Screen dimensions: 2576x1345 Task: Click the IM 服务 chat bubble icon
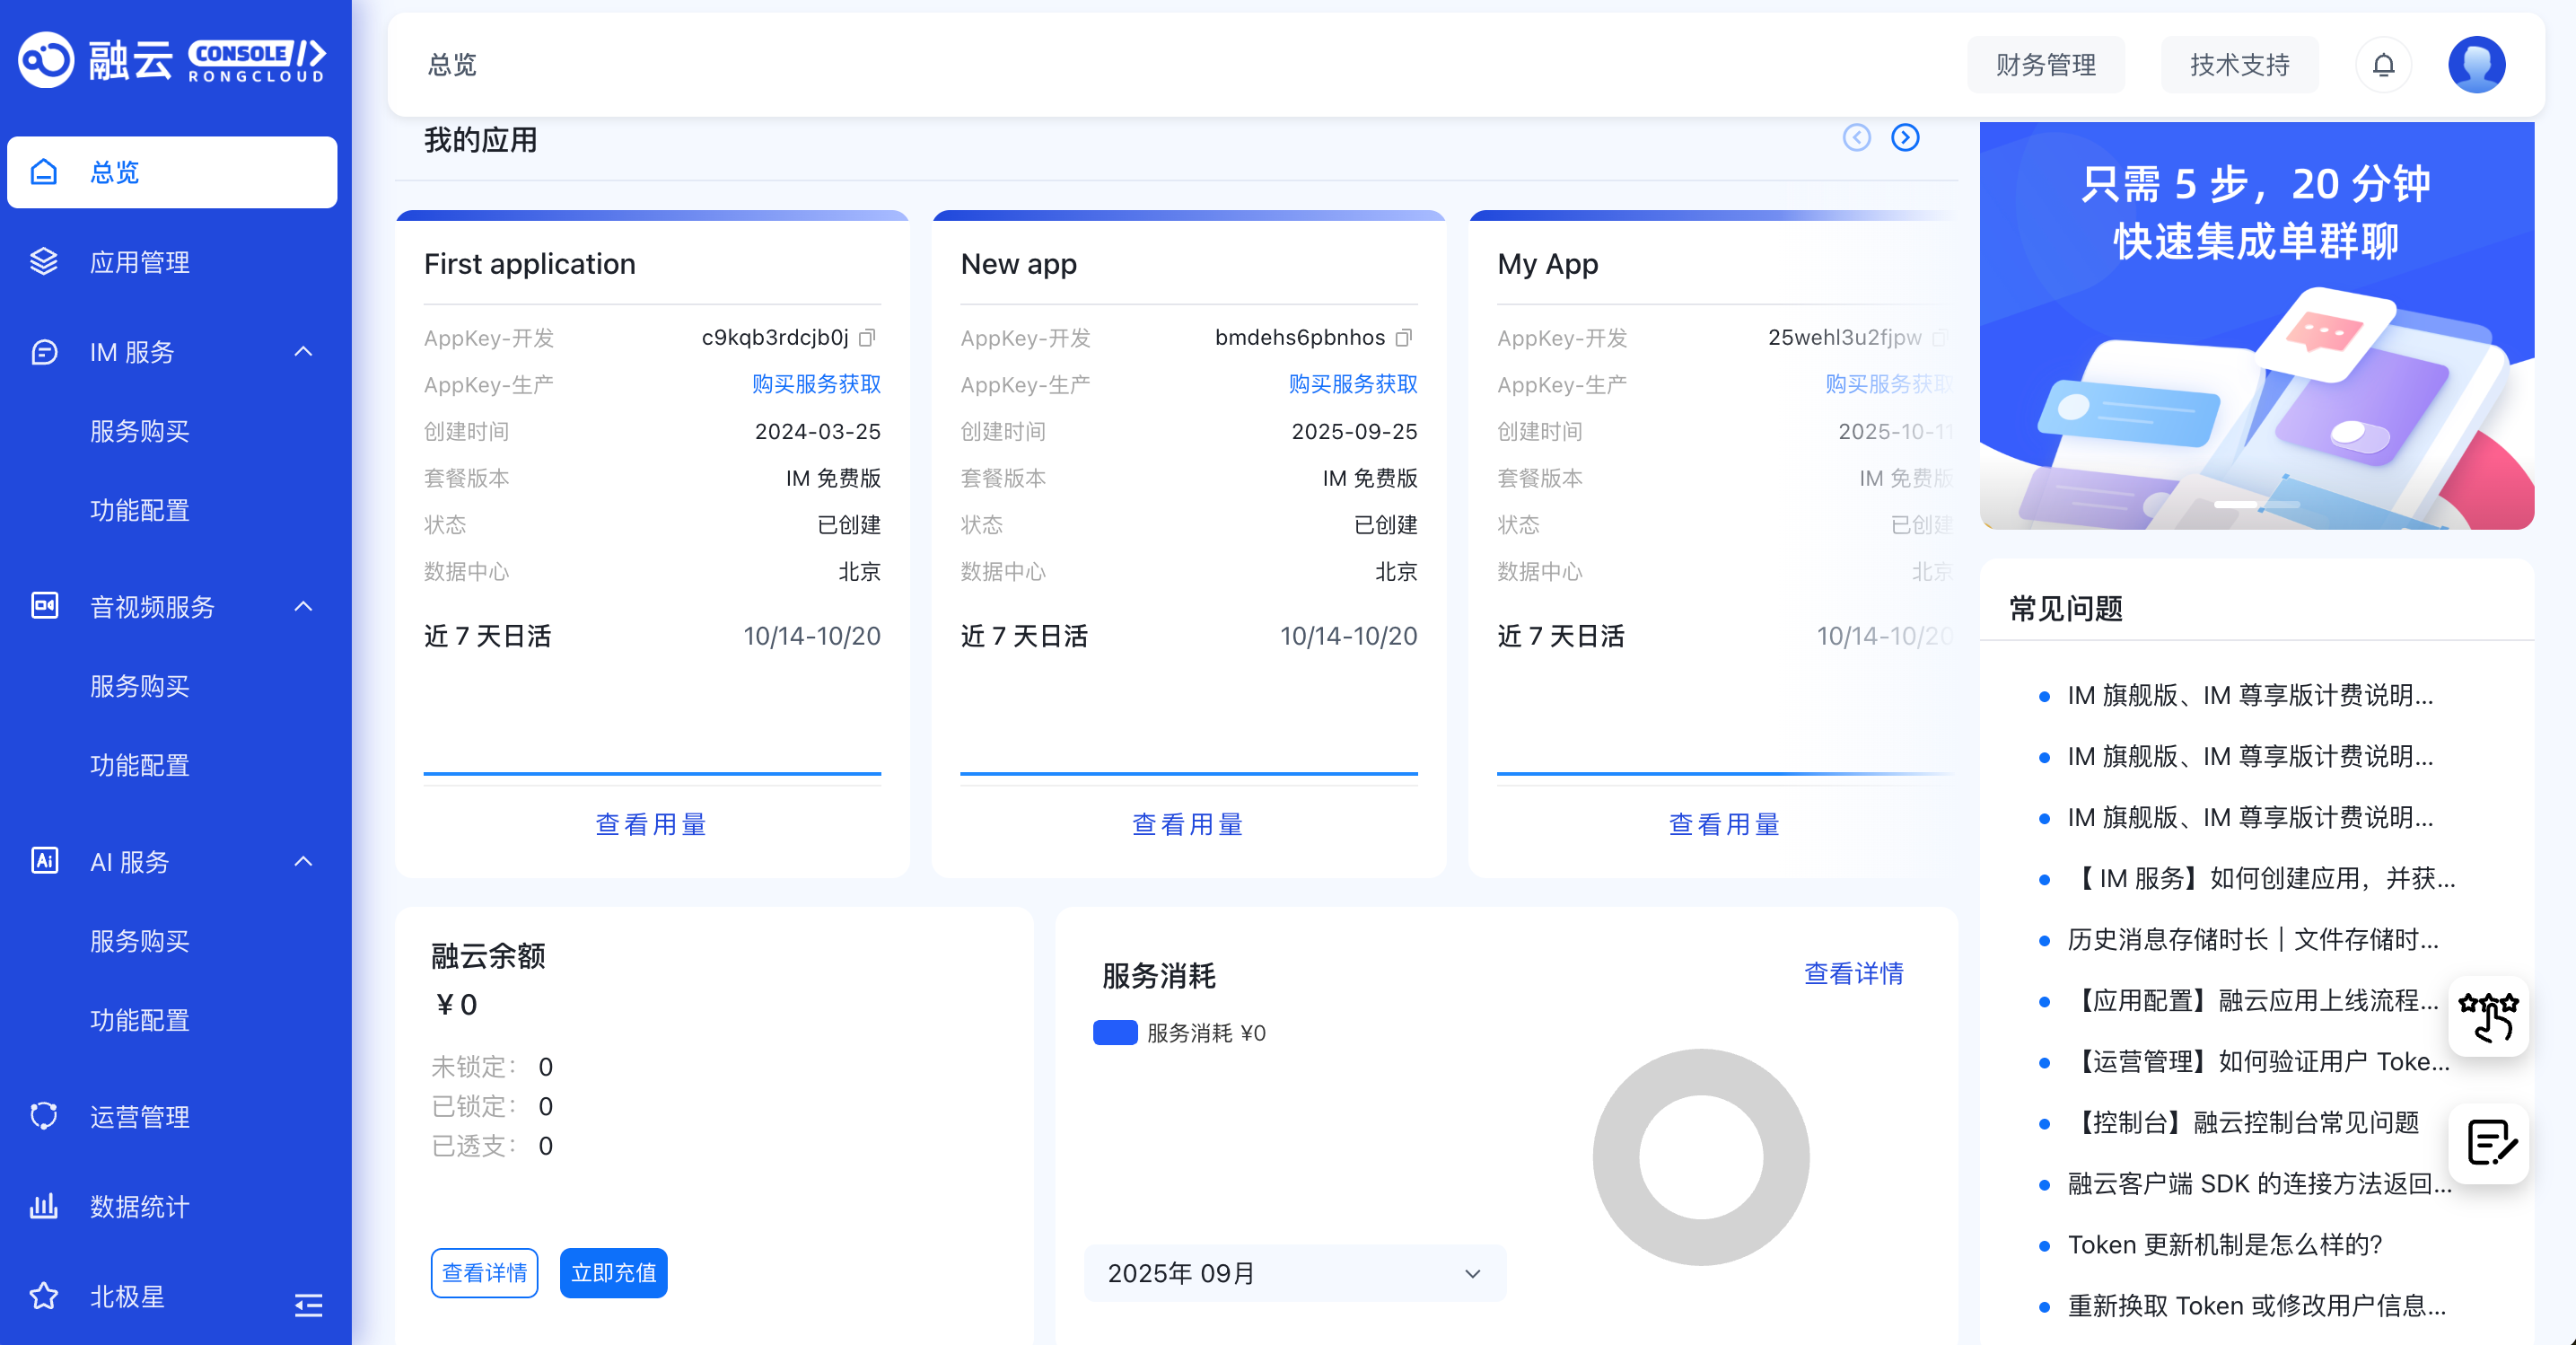(44, 352)
